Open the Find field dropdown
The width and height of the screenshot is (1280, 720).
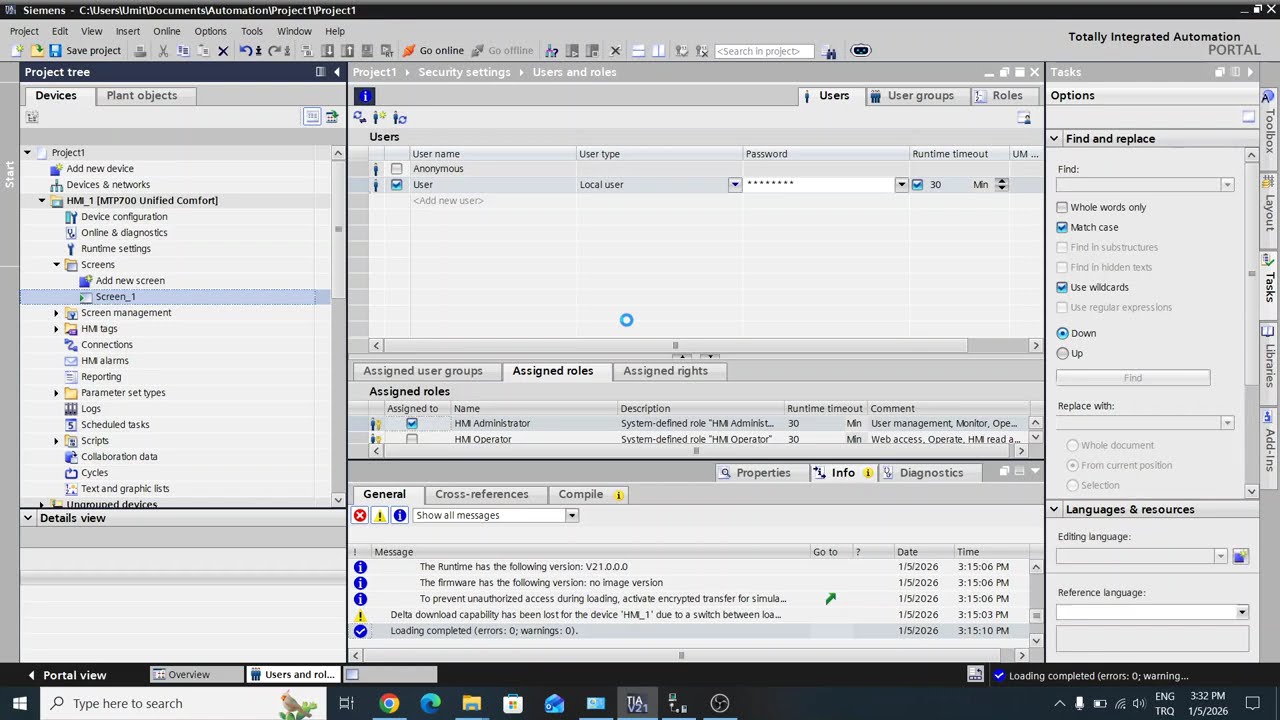point(1227,185)
